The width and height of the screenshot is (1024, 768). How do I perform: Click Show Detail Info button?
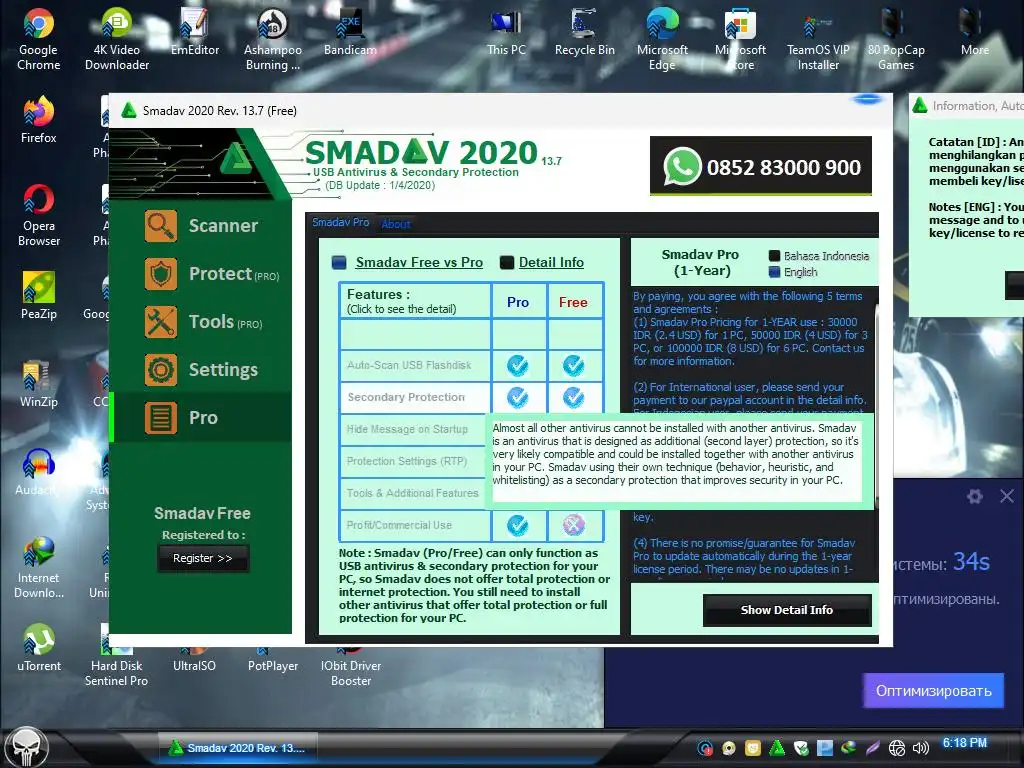pyautogui.click(x=787, y=610)
